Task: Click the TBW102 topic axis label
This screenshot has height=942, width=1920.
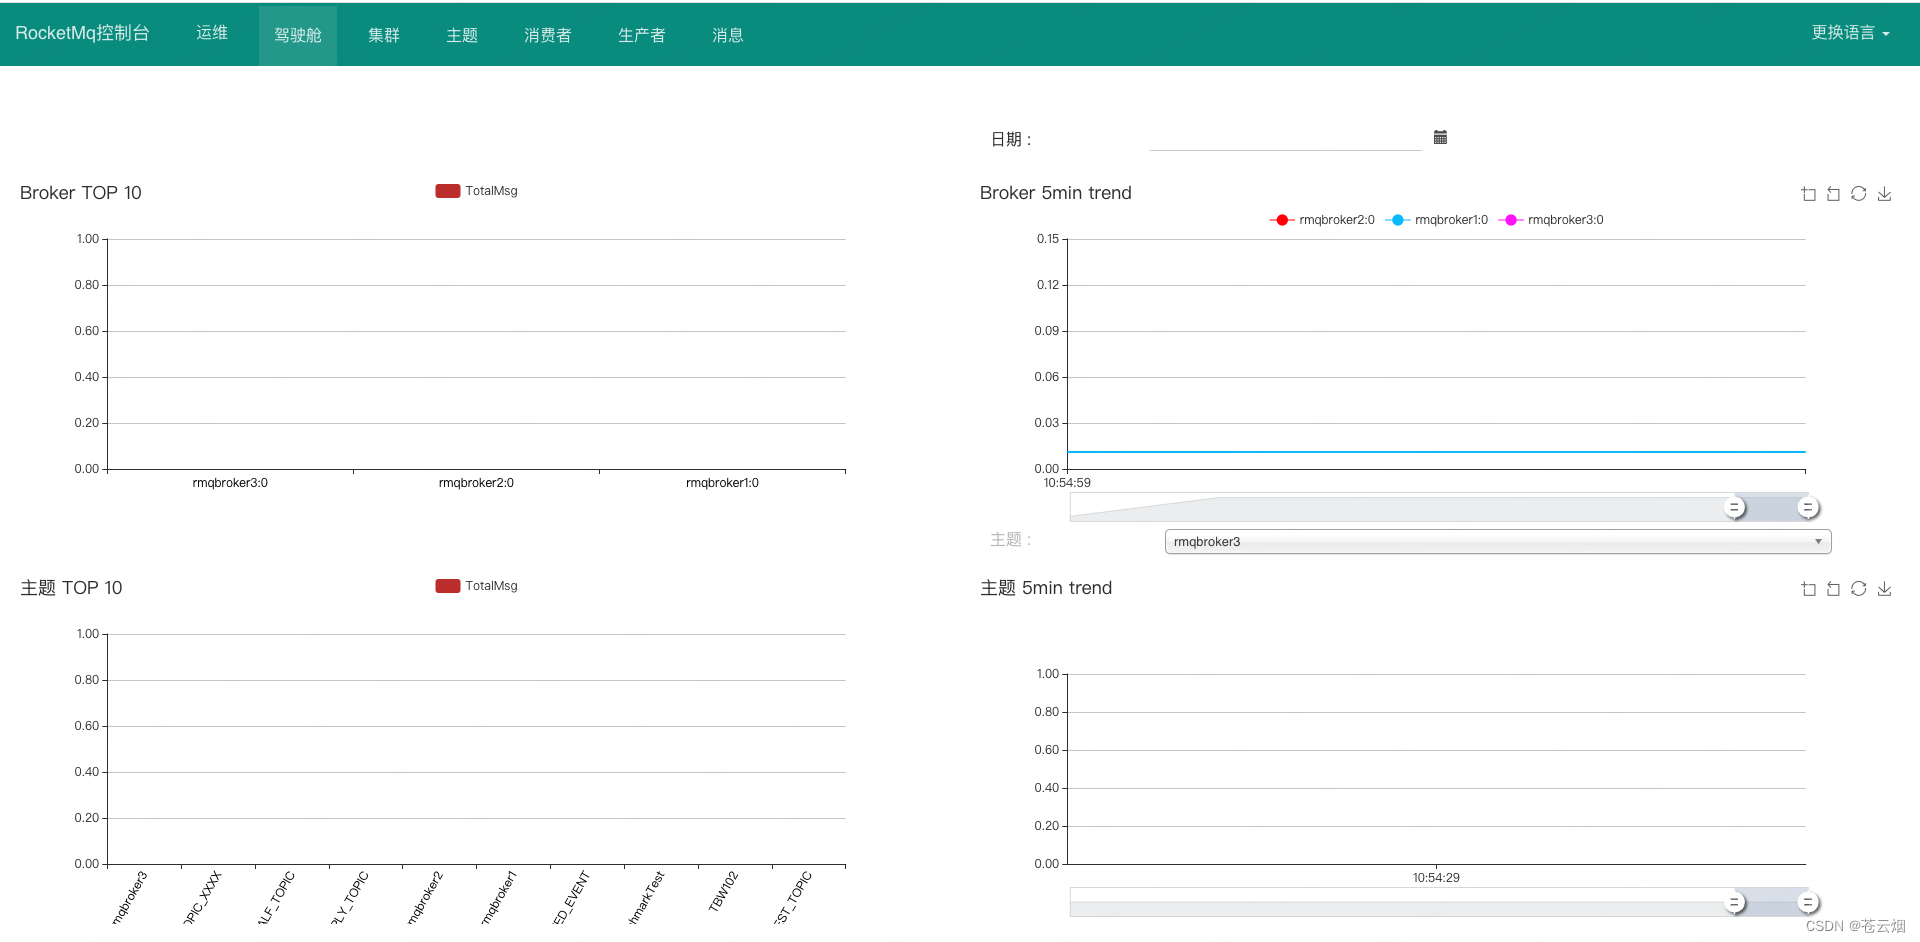Action: point(723,891)
